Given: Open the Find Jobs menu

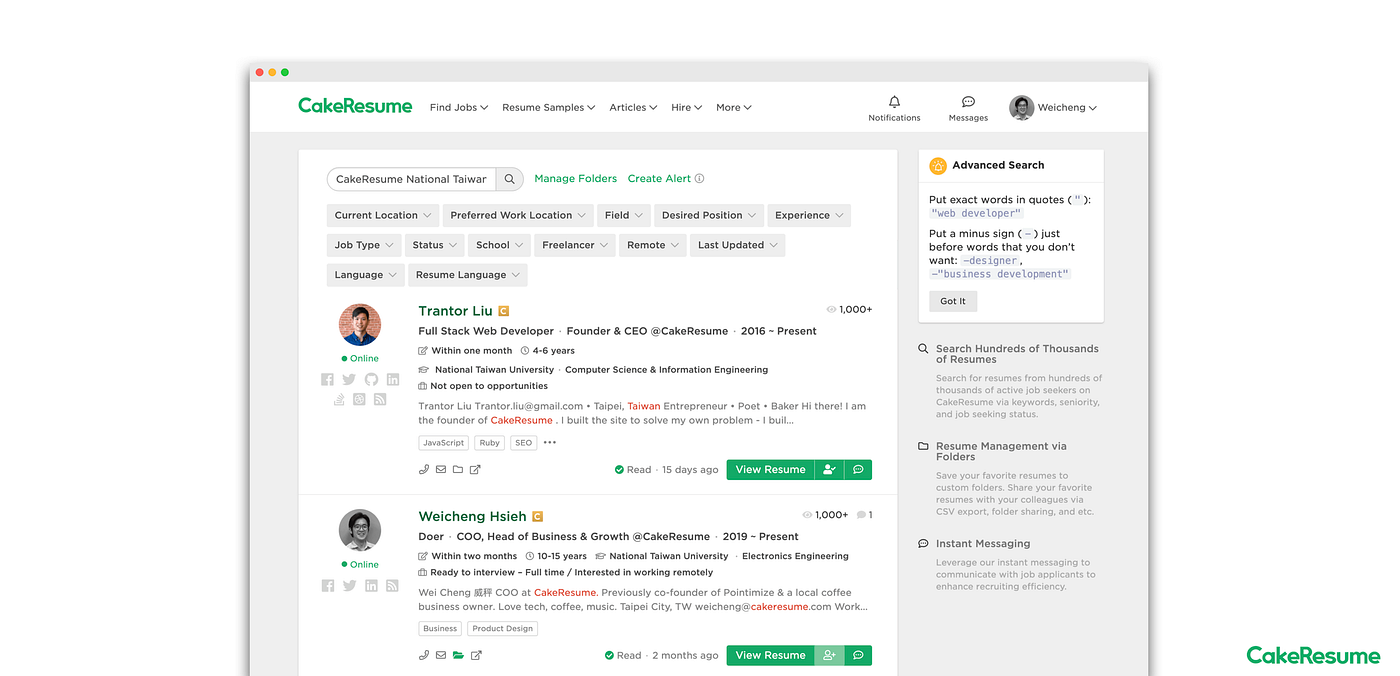Looking at the screenshot, I should click(x=459, y=107).
